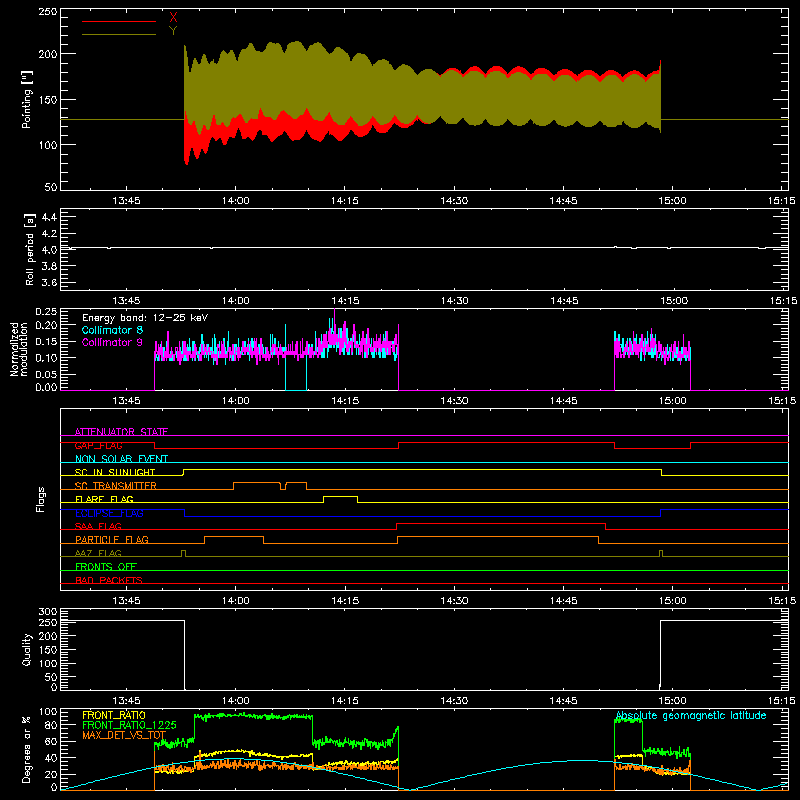The image size is (800, 800).
Task: Click the '0.25' tick on modulation axis
Action: tap(46, 312)
